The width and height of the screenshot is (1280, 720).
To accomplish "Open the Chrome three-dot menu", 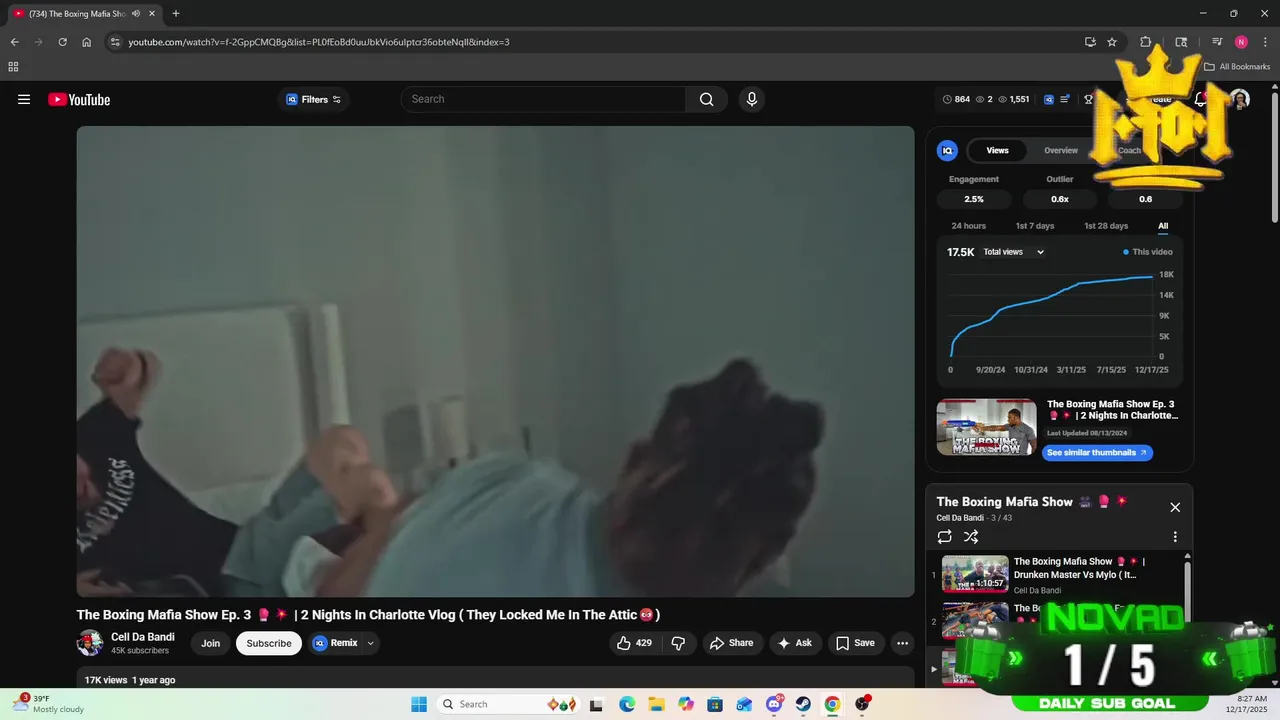I will pyautogui.click(x=1265, y=42).
